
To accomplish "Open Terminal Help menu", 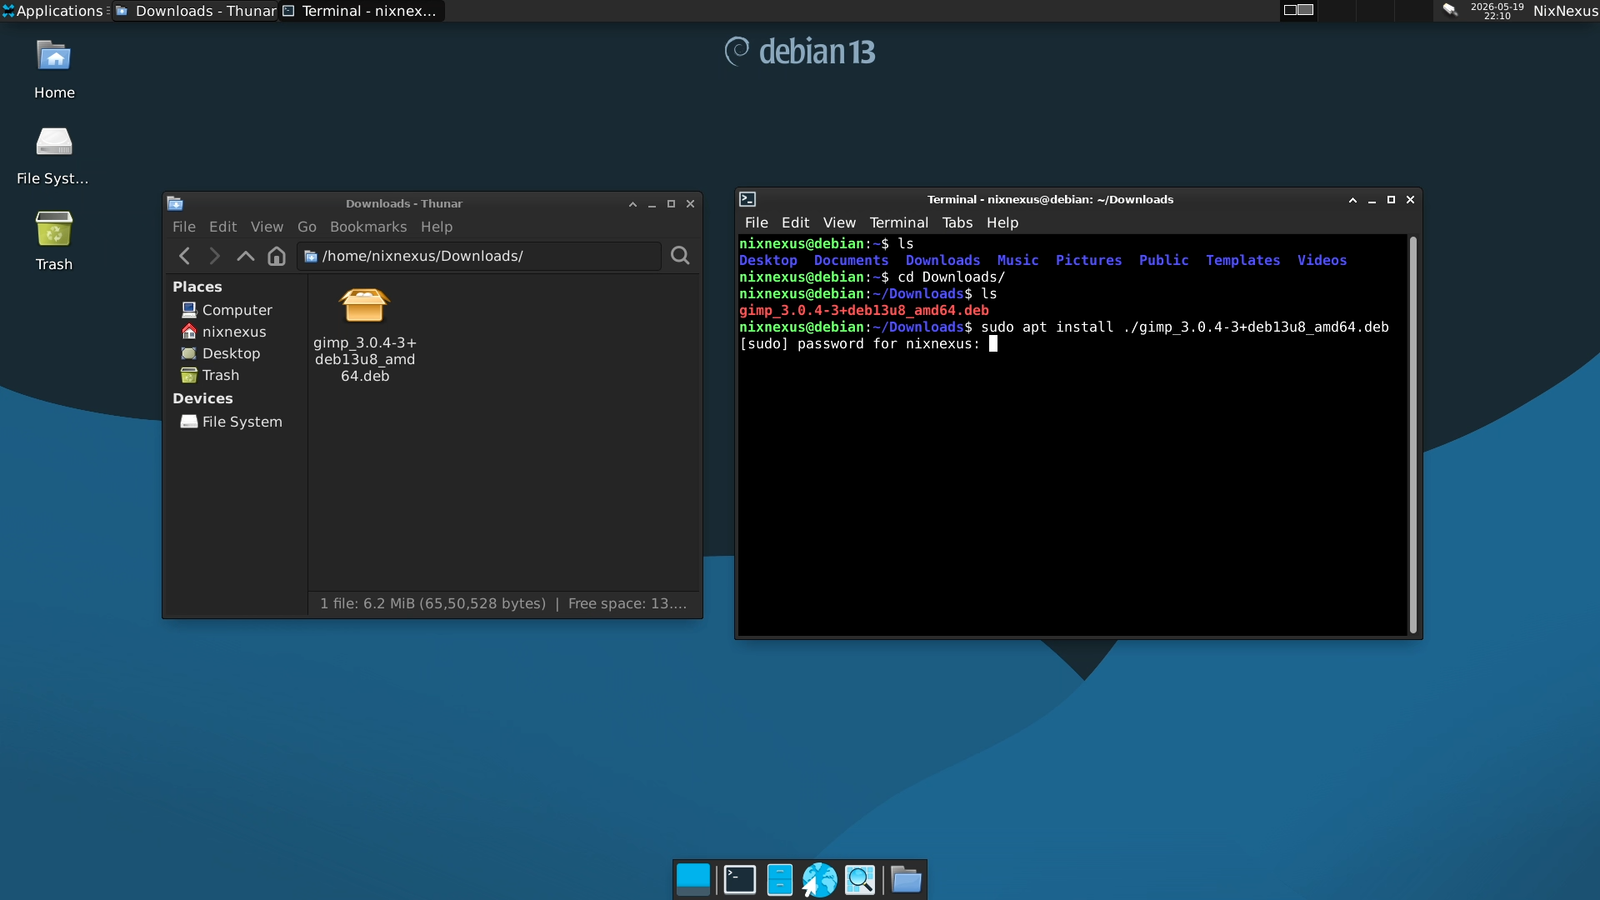I will [1003, 223].
